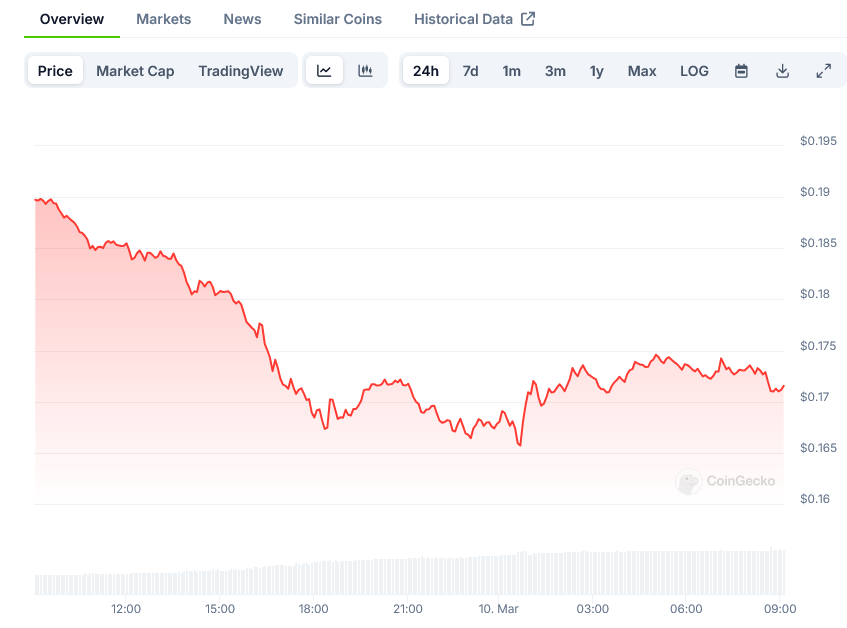Click the $0.16 price axis label
Screen dimensions: 847x628
815,498
